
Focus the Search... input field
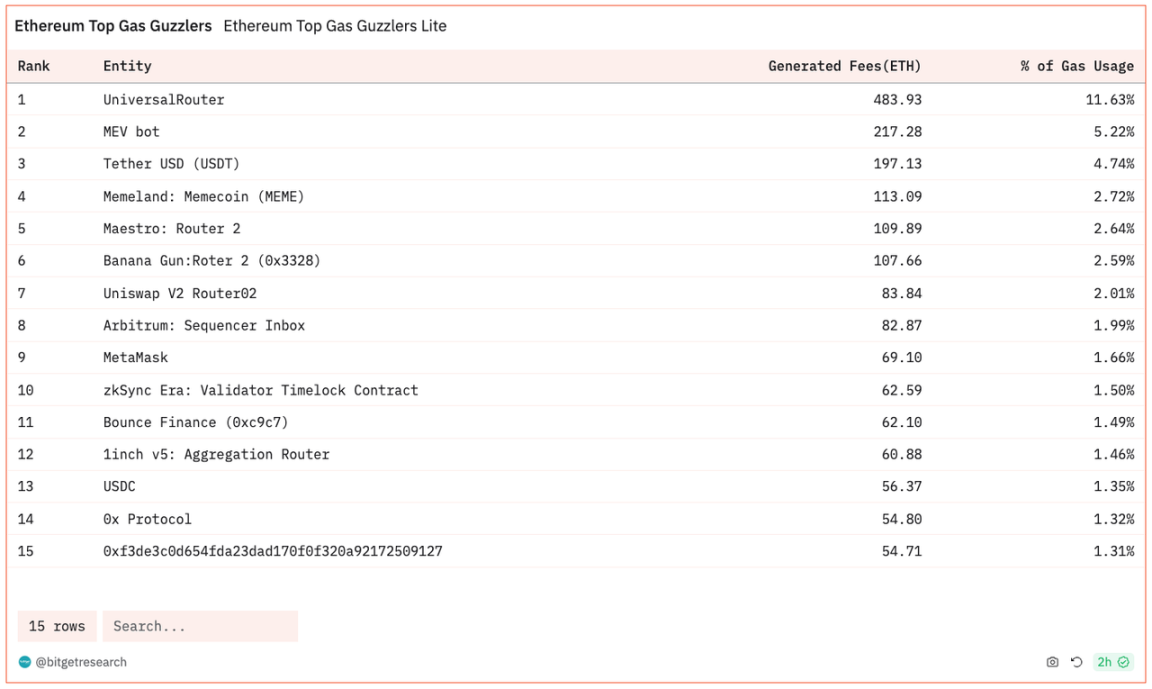(200, 626)
